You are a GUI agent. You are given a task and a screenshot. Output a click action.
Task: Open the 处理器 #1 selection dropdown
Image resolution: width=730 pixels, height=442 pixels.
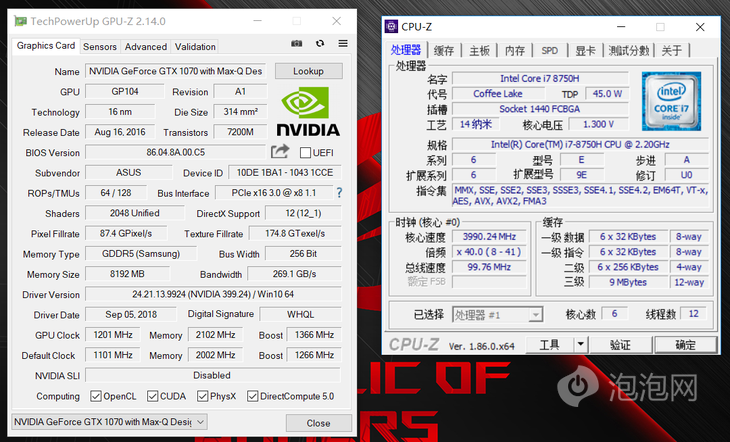coord(497,315)
